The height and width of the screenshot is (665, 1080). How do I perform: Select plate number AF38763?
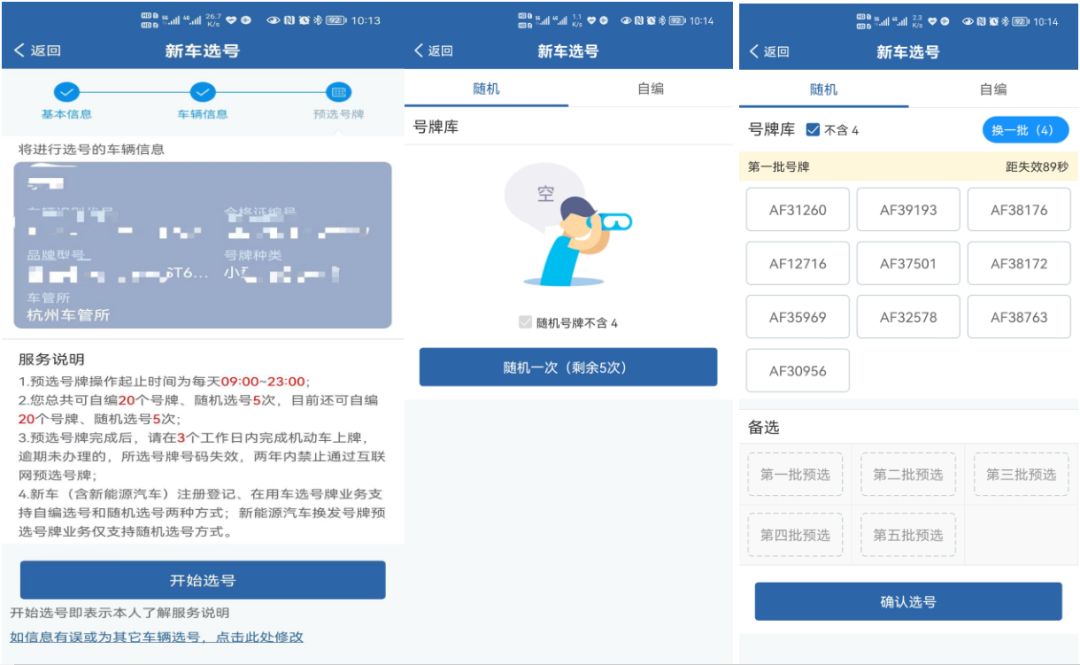click(x=1019, y=317)
